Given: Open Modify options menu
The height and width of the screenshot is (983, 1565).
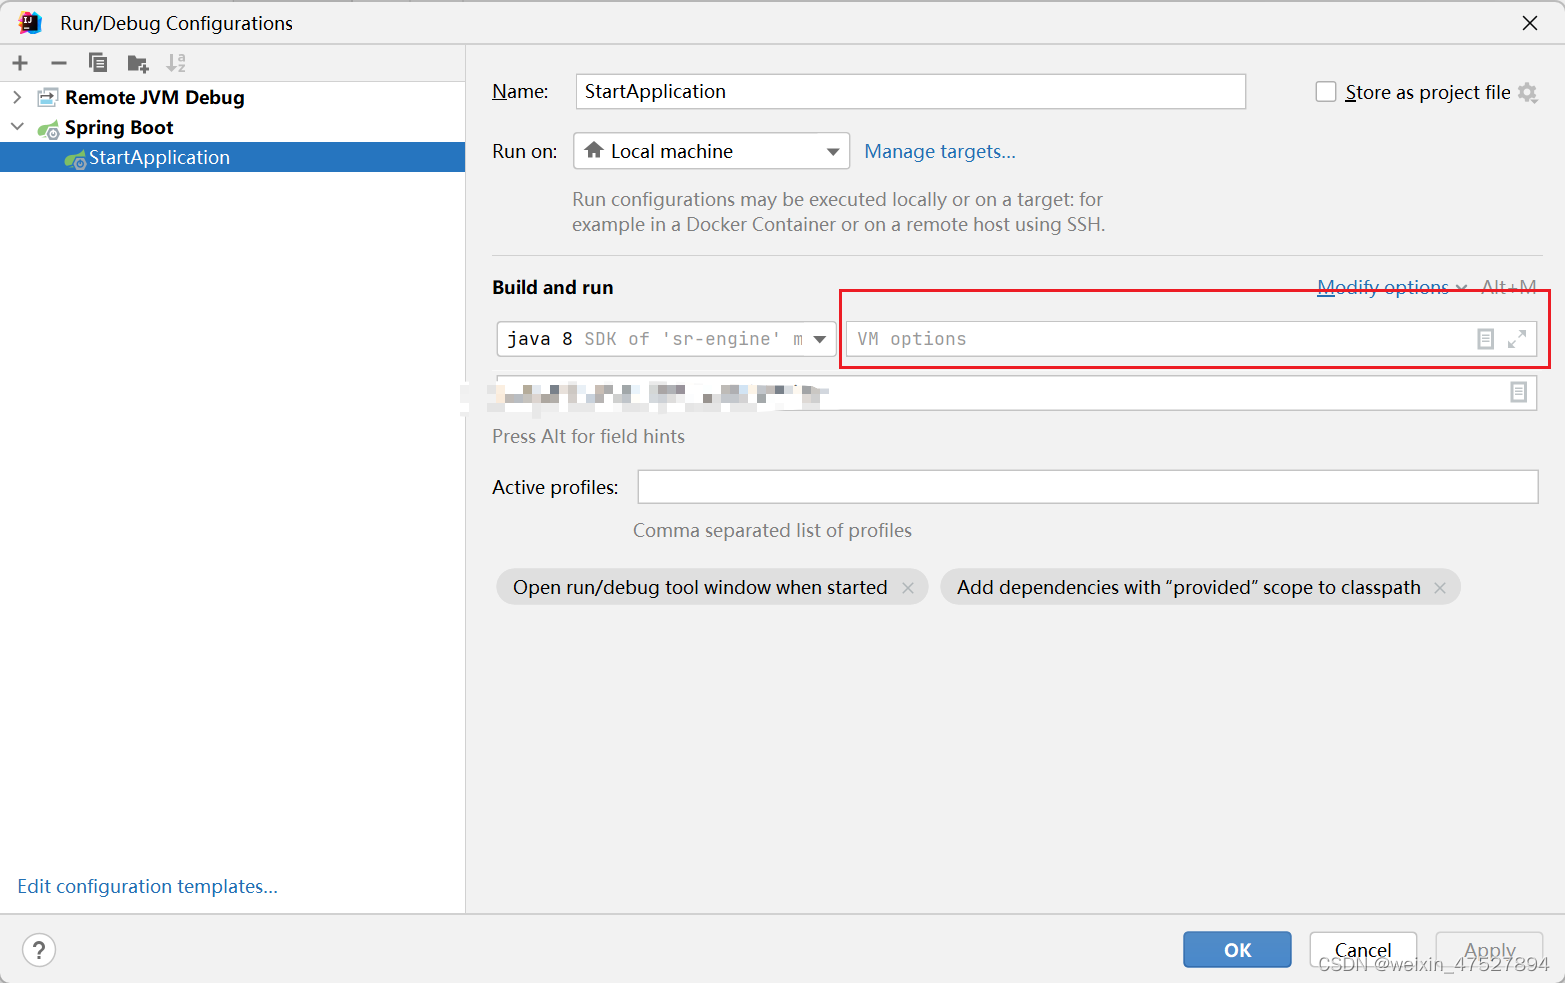Looking at the screenshot, I should pyautogui.click(x=1392, y=288).
